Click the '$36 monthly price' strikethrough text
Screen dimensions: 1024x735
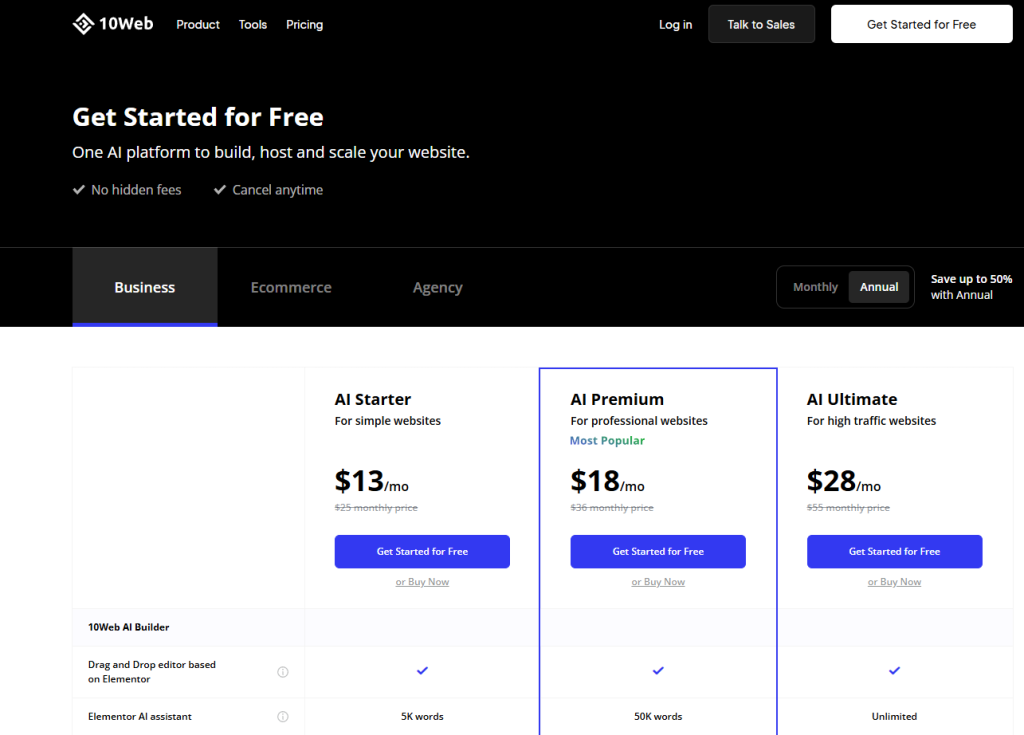[x=612, y=508]
